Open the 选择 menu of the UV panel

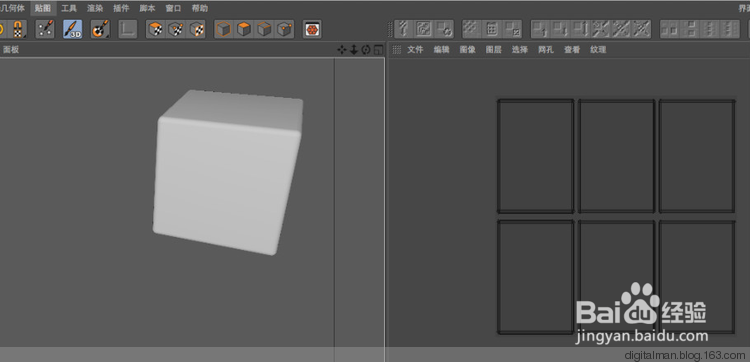(x=519, y=50)
